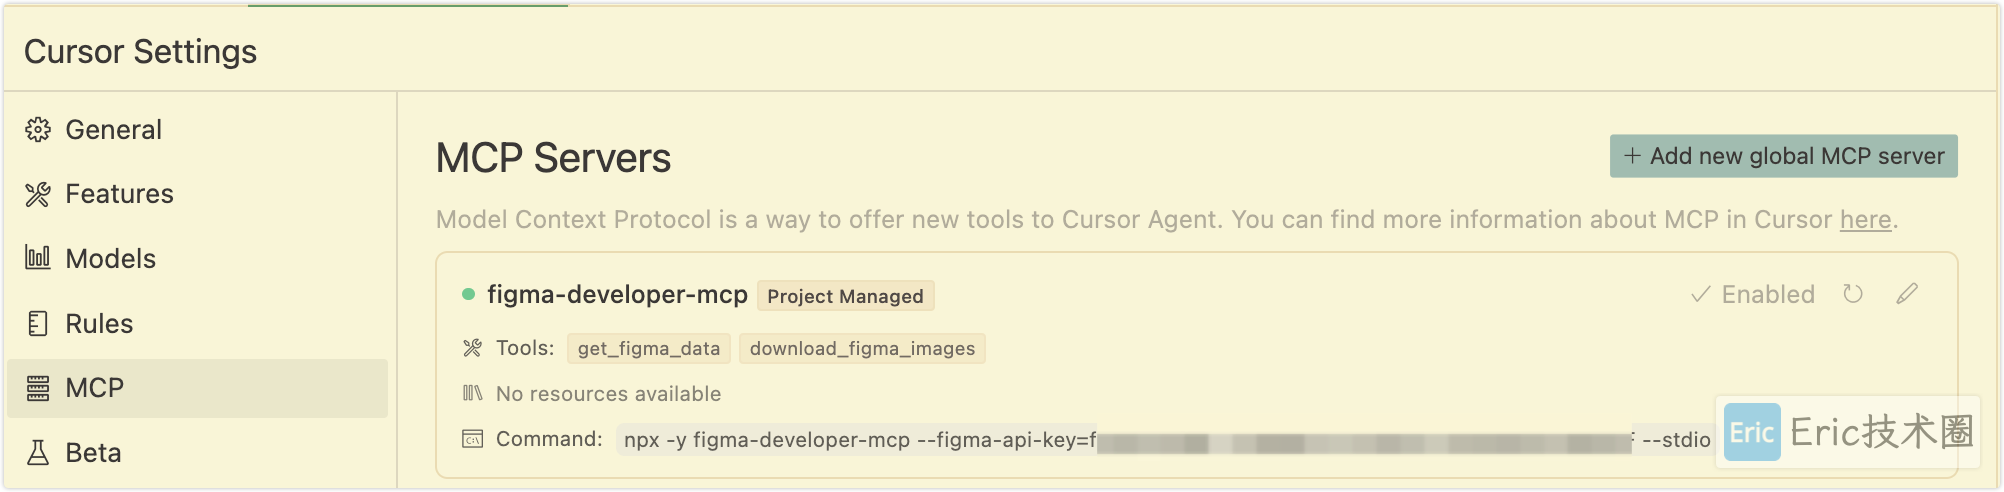Add new global MCP server
Screen dimensions: 2004x492
[x=1783, y=156]
